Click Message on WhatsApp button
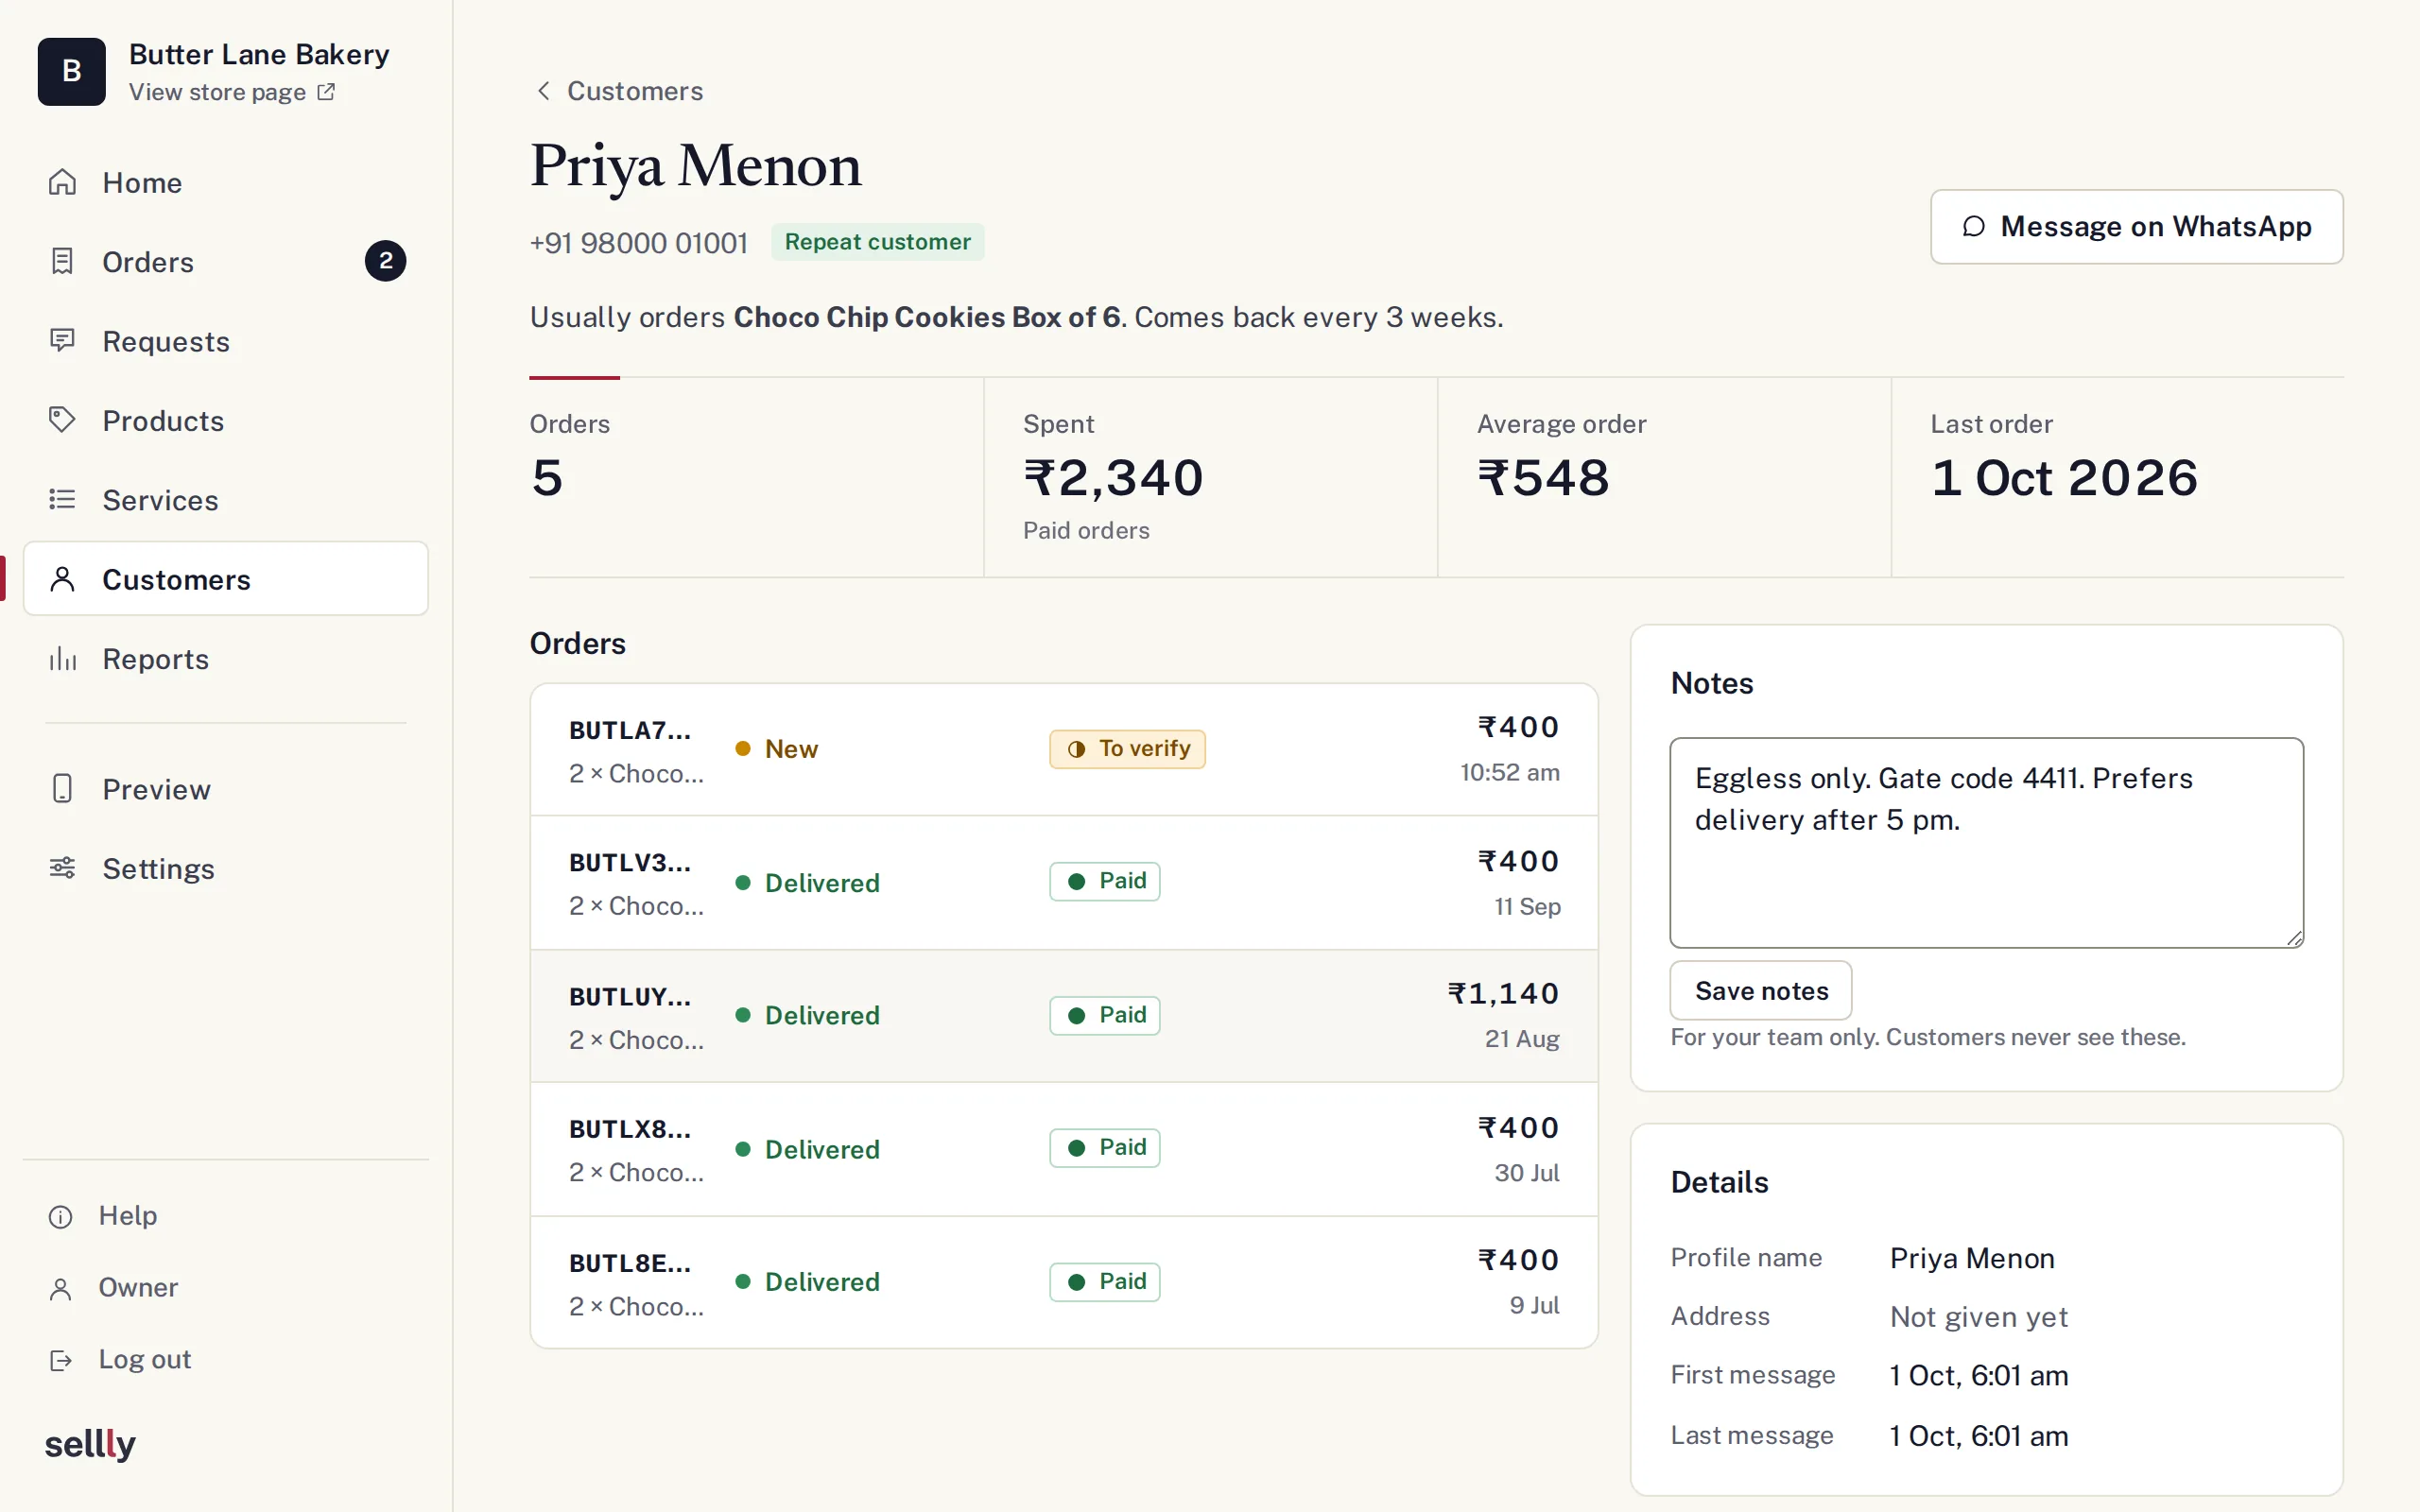Viewport: 2420px width, 1512px height. (x=2136, y=227)
